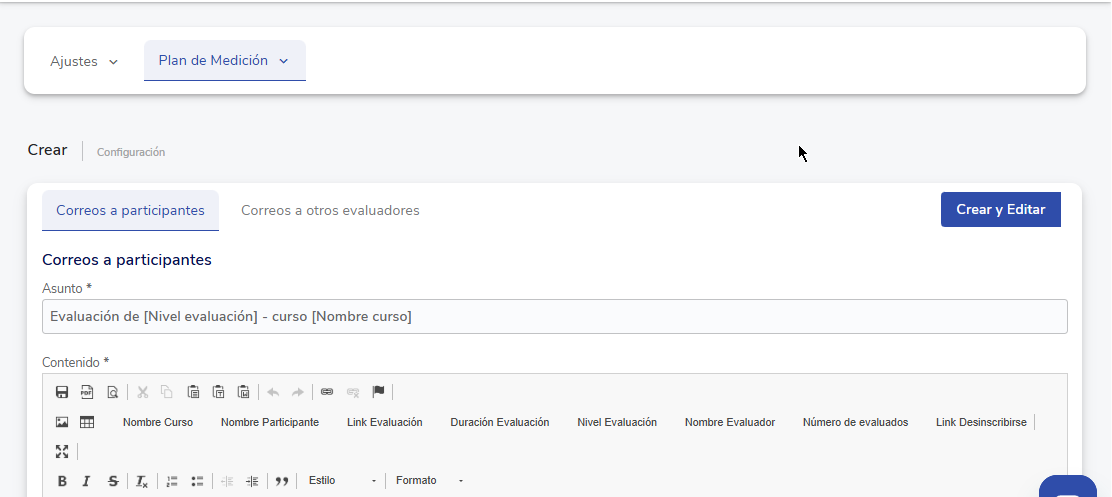Insert a link with the chain icon

326,392
